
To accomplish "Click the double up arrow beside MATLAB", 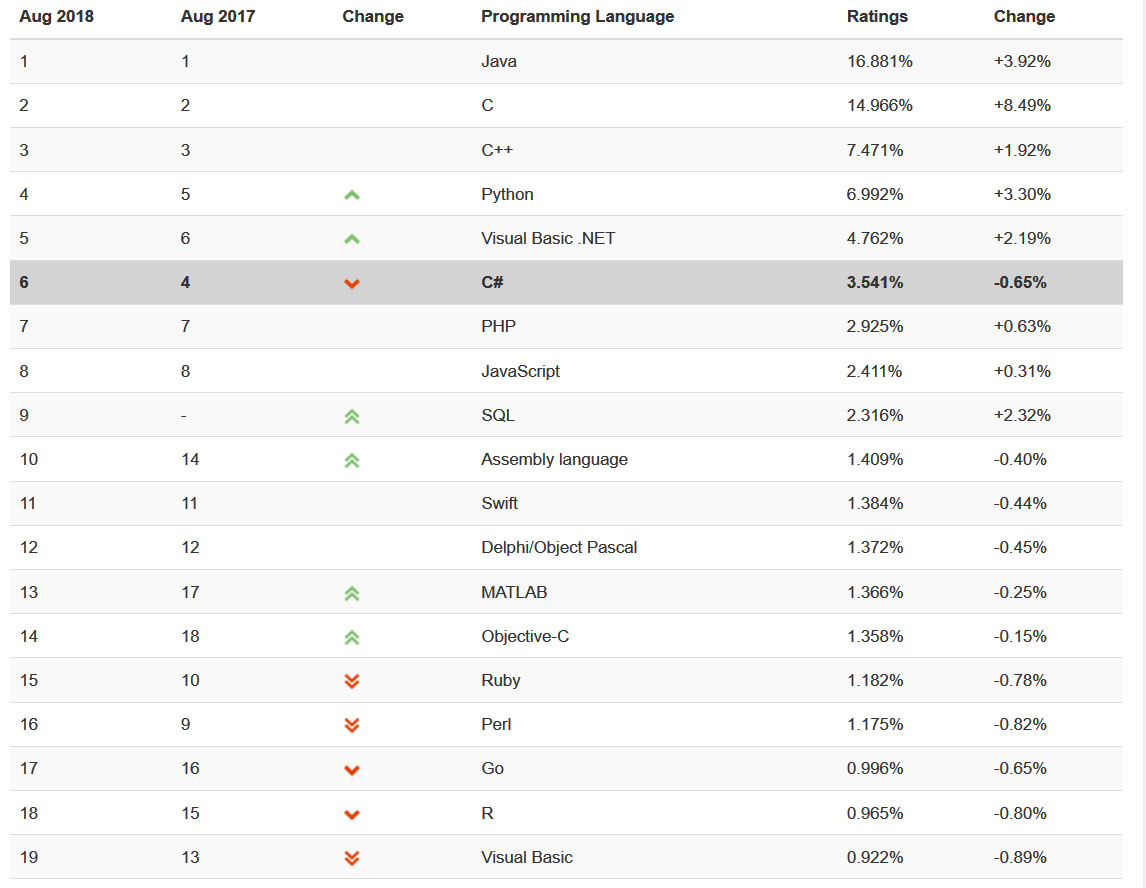I will [351, 593].
